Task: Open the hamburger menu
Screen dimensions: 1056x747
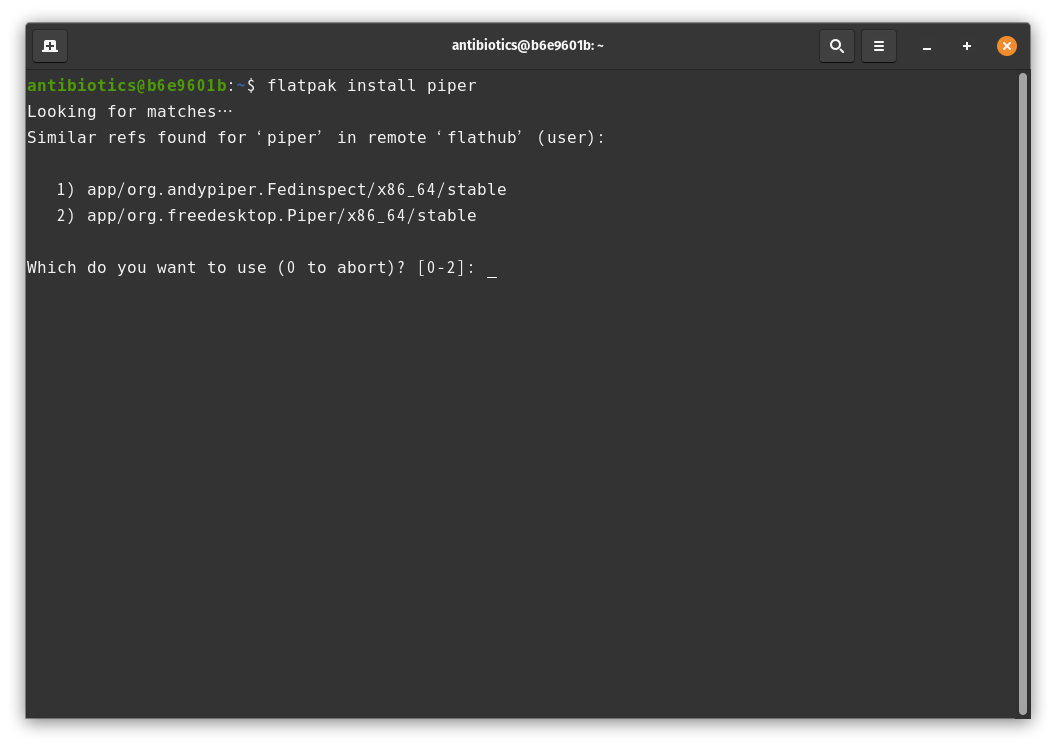Action: (879, 46)
